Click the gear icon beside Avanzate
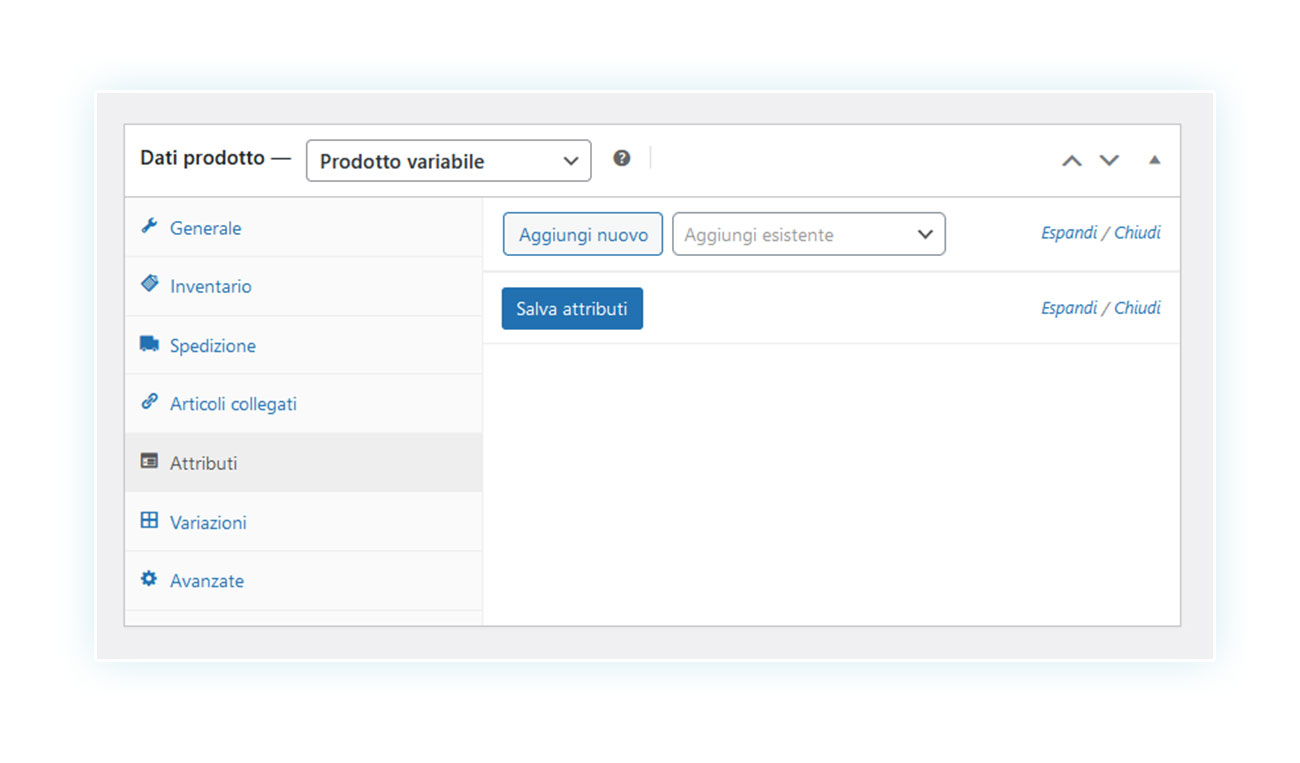Viewport: 1300px width, 763px height. (149, 579)
